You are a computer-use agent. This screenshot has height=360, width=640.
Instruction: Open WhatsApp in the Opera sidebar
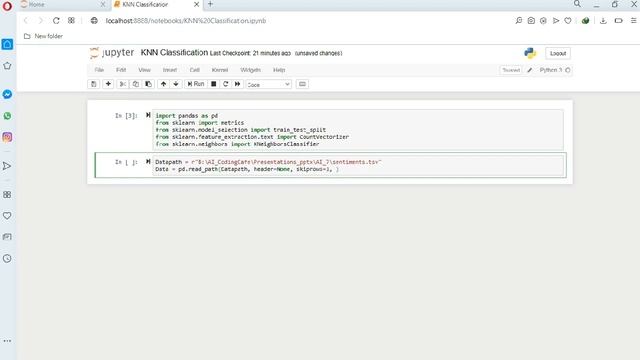(7, 116)
